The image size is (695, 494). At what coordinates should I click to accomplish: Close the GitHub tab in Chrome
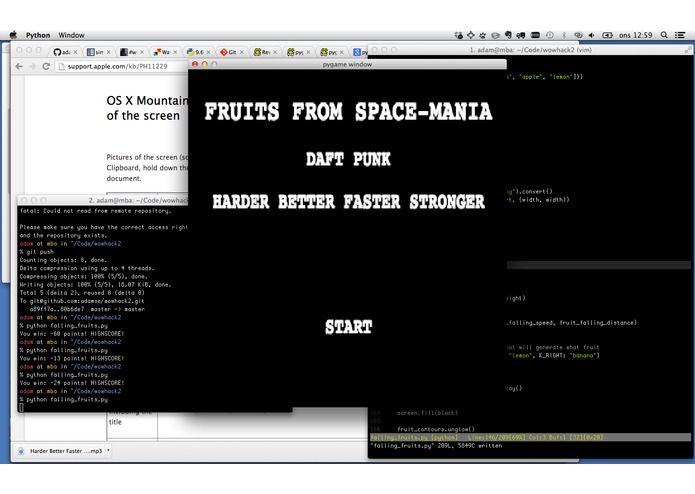coord(75,52)
